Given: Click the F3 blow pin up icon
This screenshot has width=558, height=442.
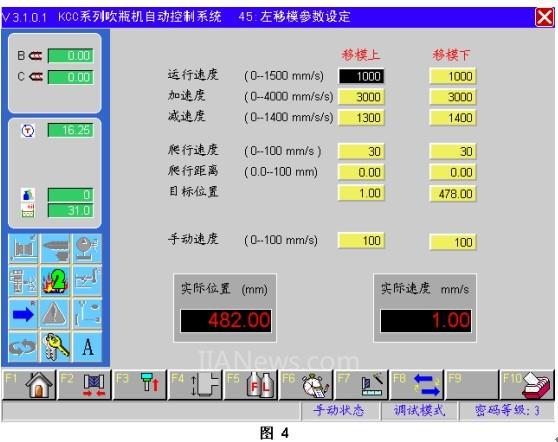Looking at the screenshot, I should [140, 385].
